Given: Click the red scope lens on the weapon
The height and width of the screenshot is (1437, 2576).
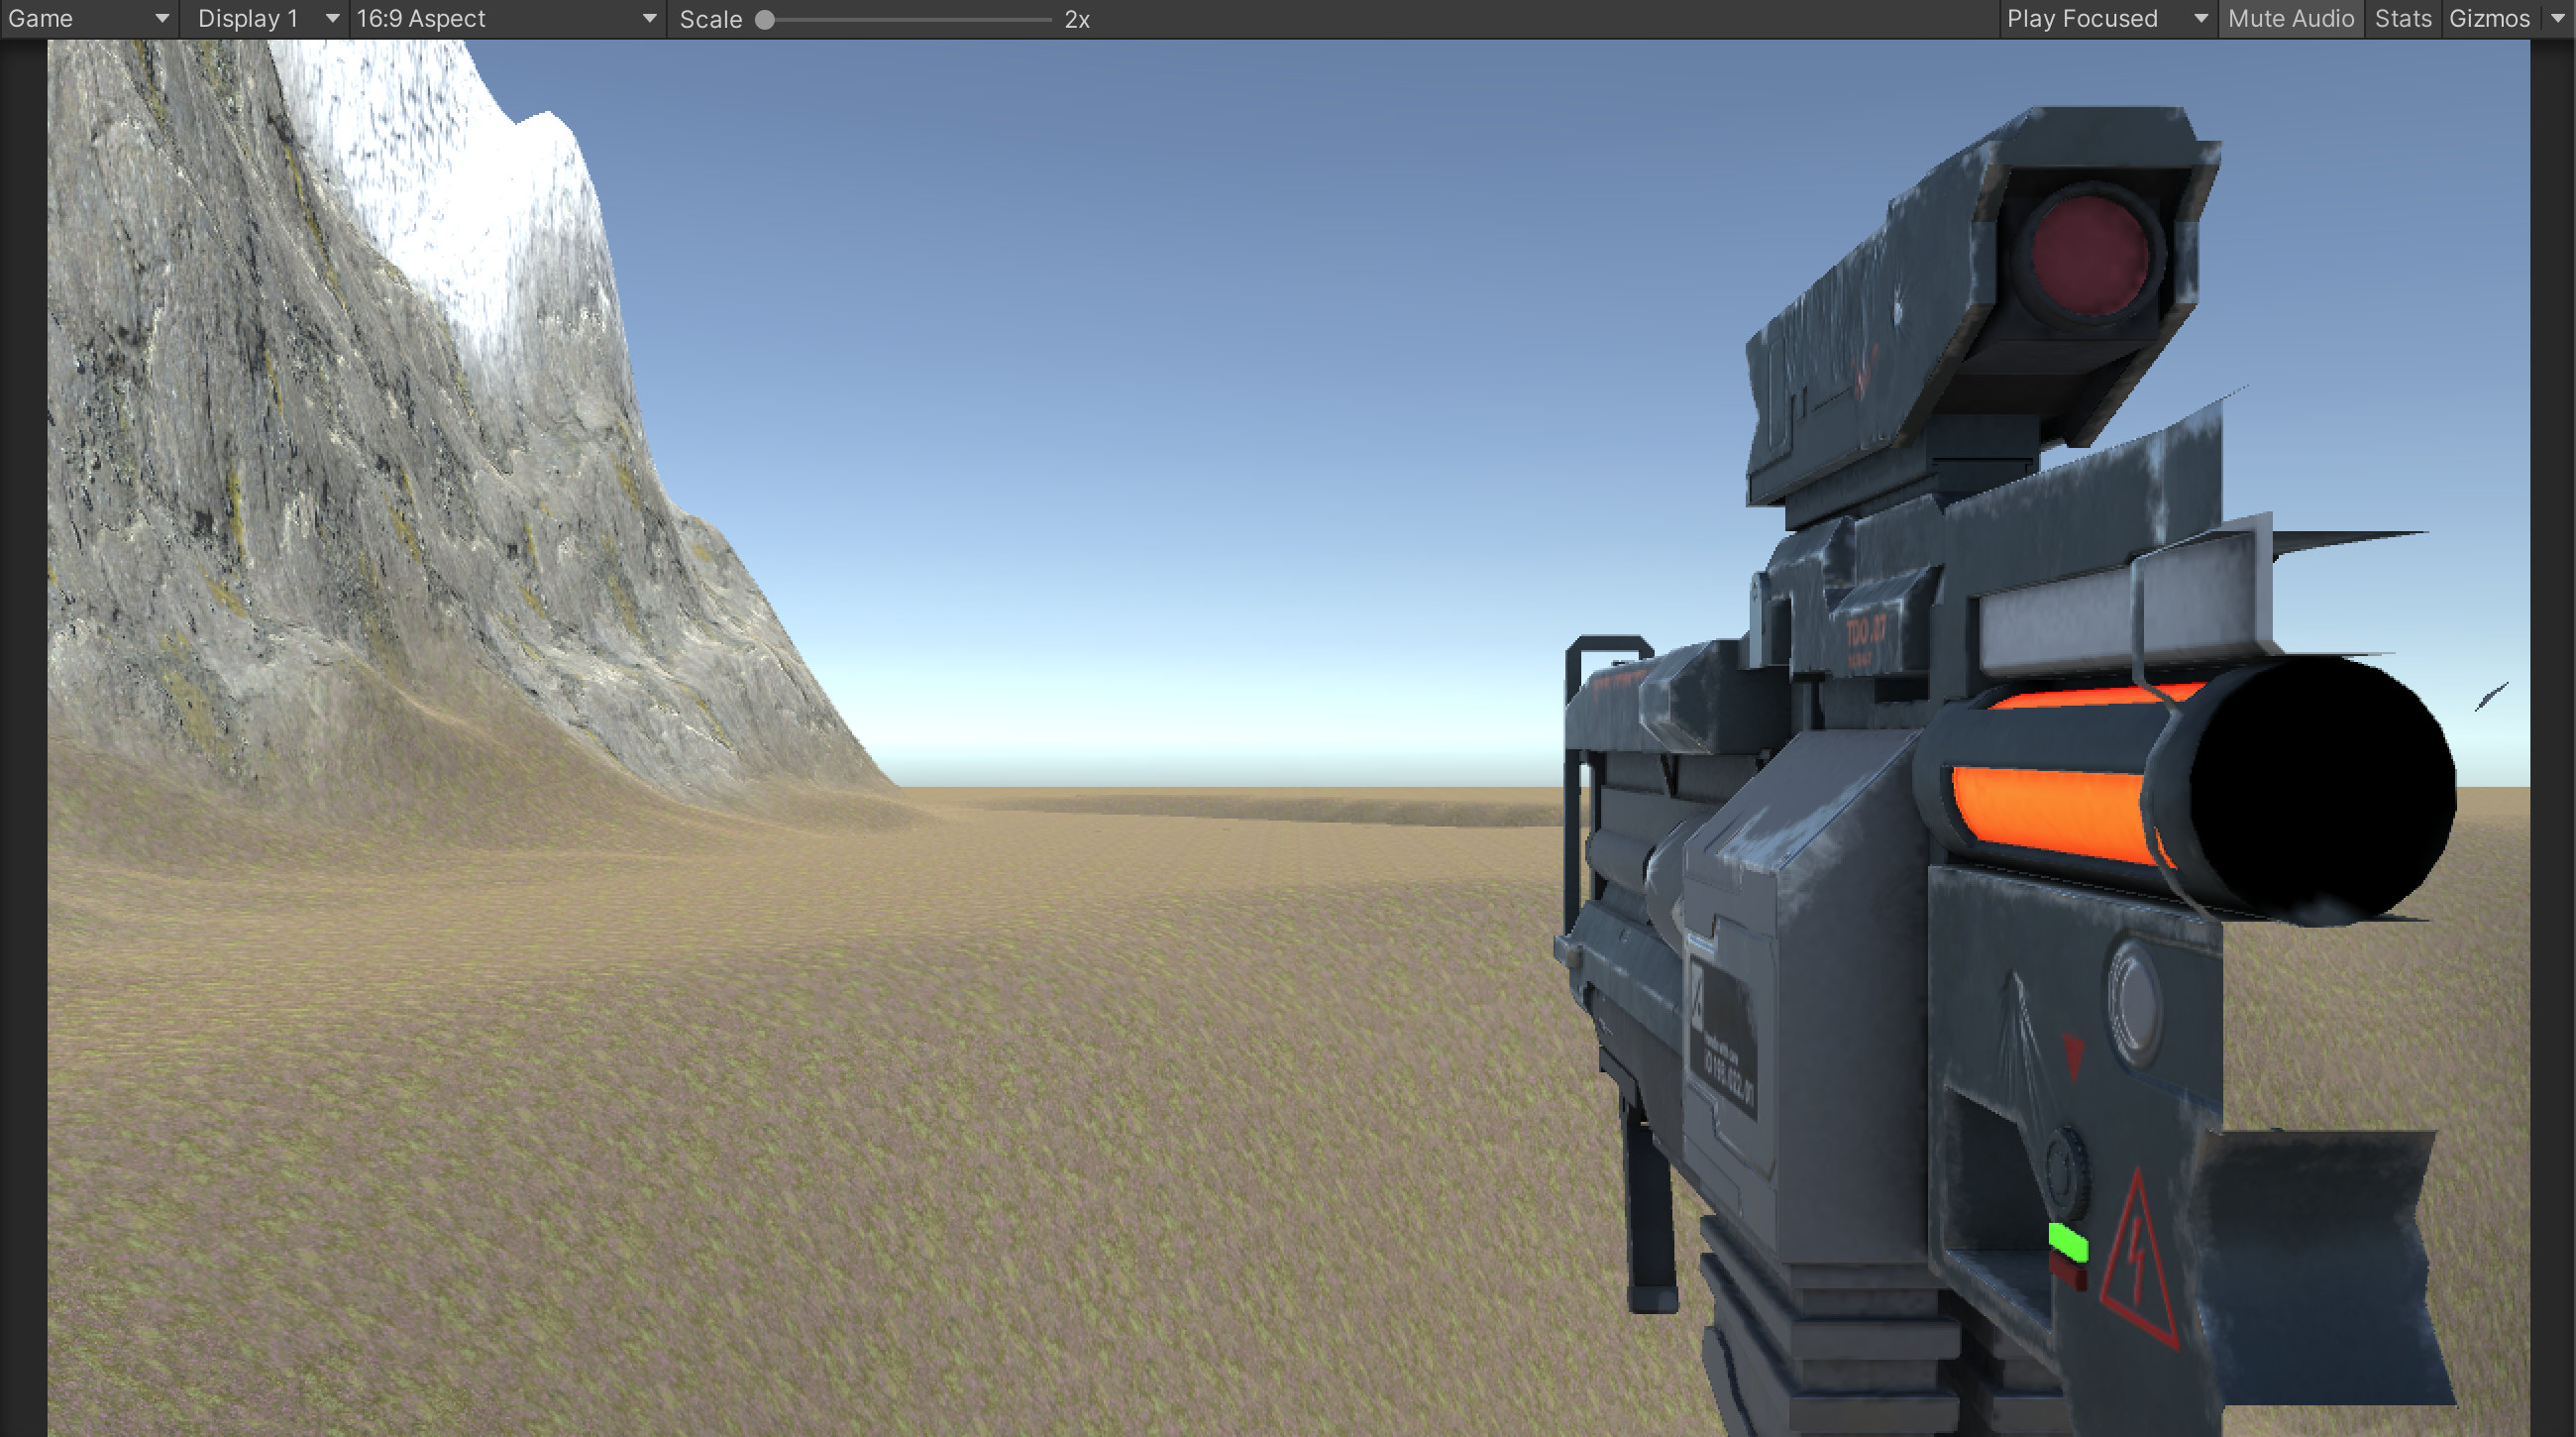Looking at the screenshot, I should coord(2088,254).
